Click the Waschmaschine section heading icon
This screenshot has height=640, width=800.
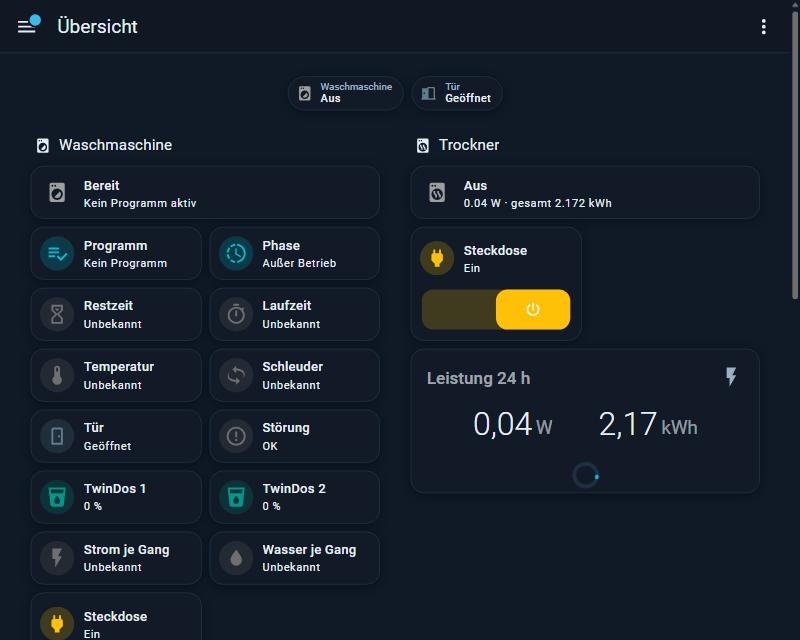point(43,145)
